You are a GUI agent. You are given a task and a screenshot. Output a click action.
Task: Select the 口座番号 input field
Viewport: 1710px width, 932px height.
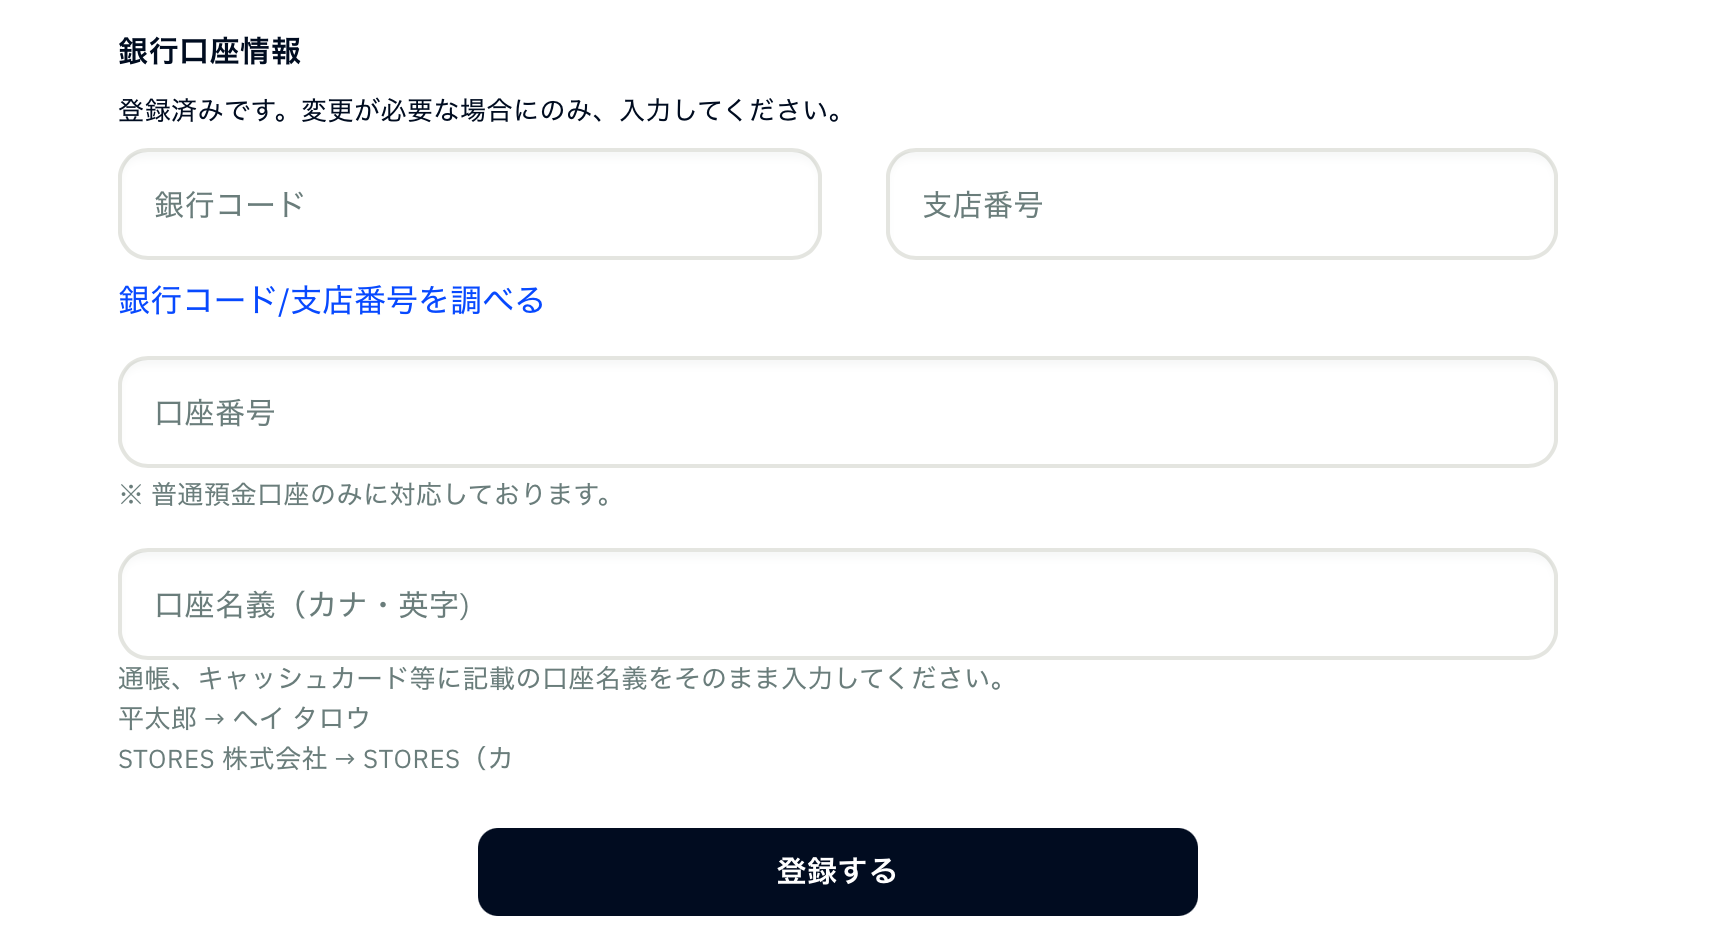[x=837, y=412]
